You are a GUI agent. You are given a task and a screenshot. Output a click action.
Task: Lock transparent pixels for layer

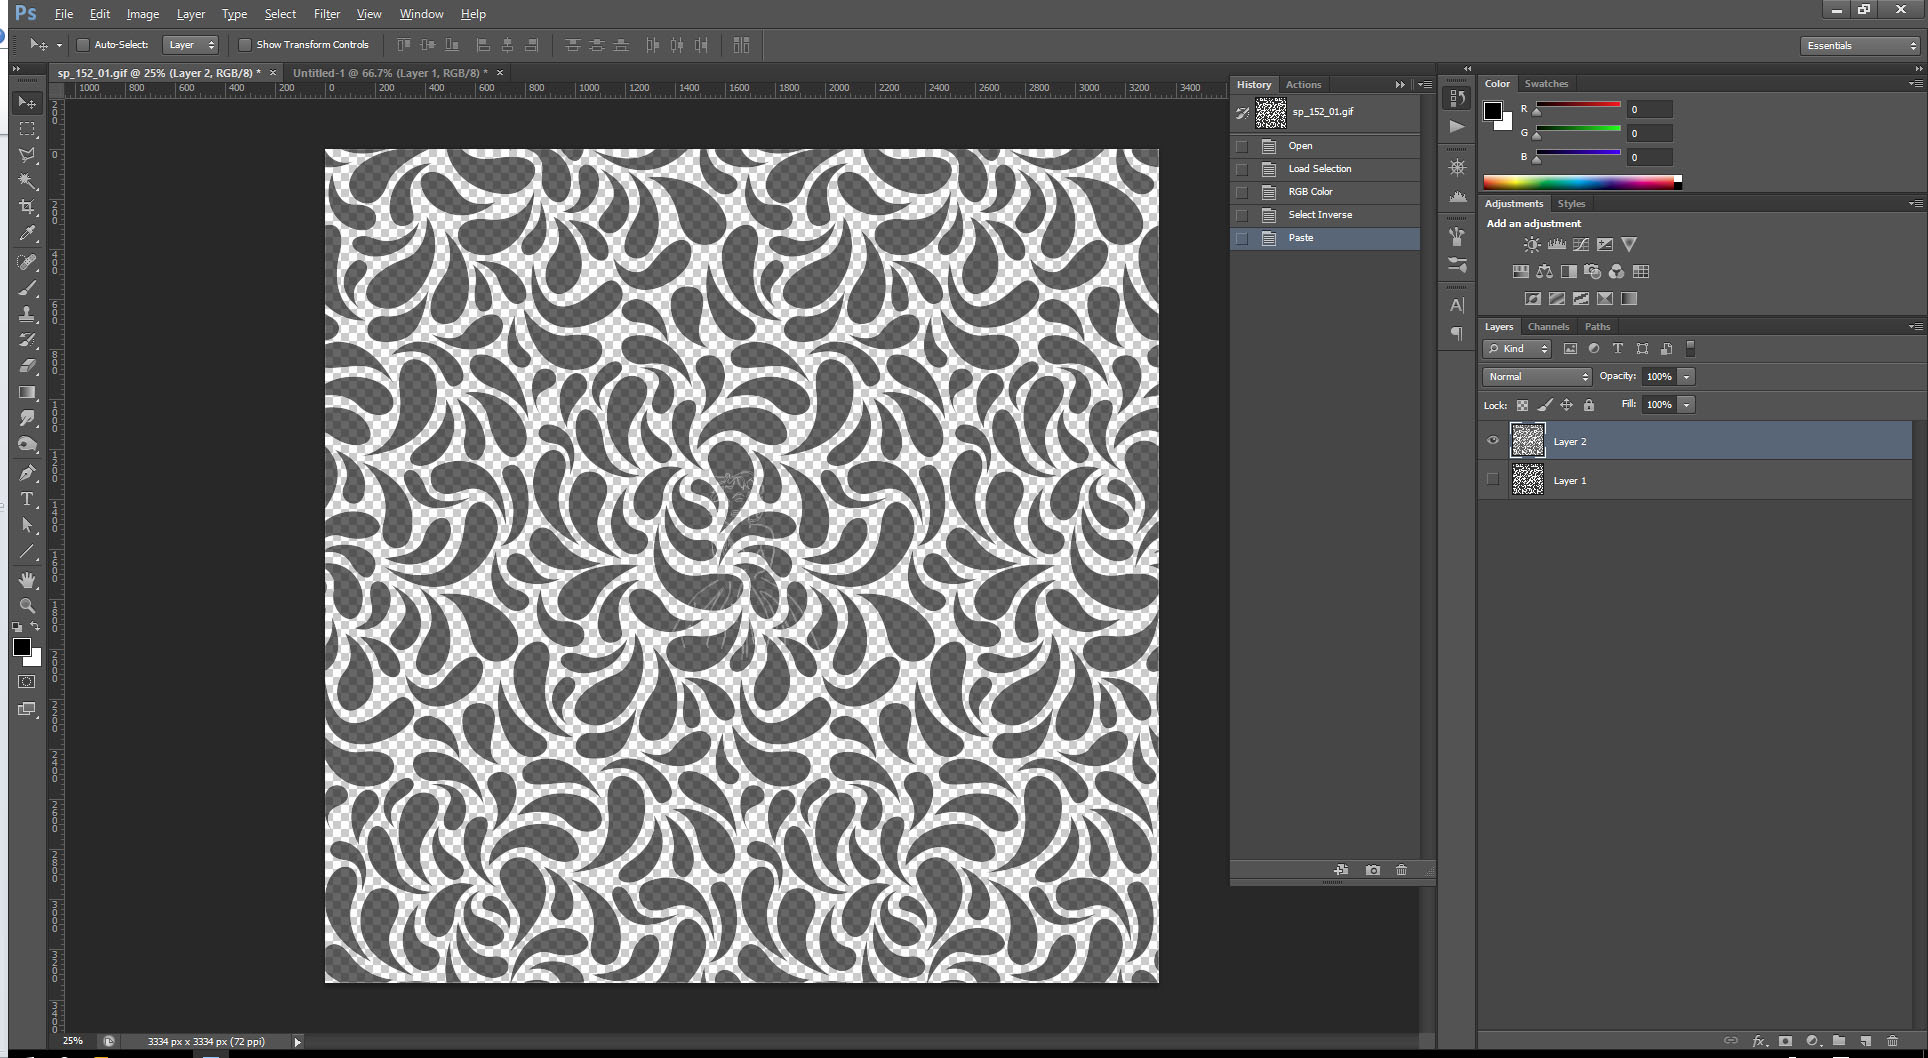(x=1522, y=405)
